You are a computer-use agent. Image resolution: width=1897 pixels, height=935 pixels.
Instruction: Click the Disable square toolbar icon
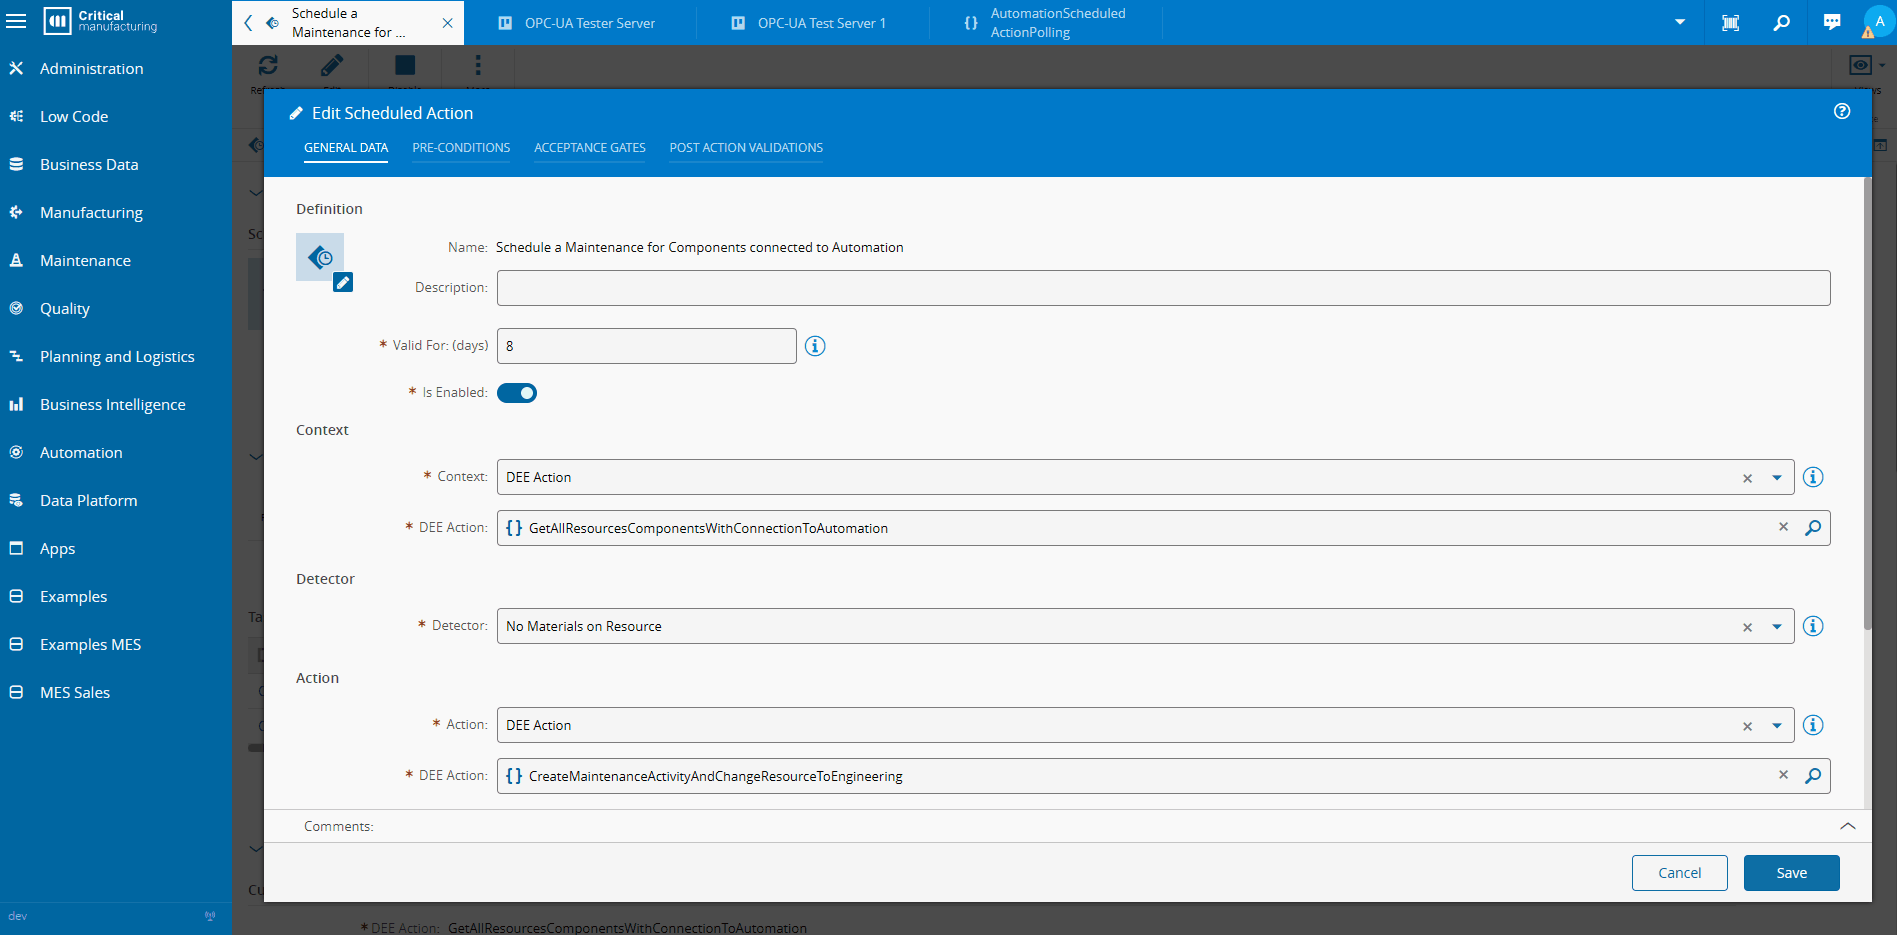tap(405, 66)
